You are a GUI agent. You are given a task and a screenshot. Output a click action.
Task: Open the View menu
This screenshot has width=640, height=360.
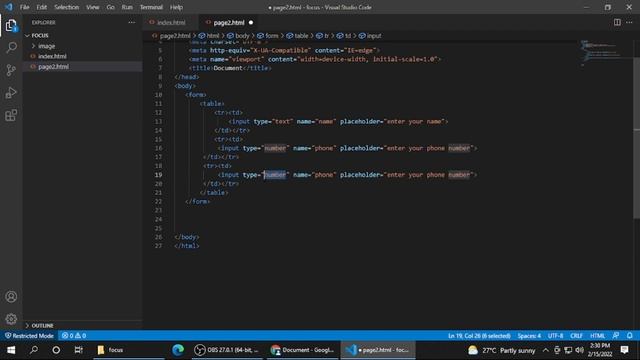93,7
